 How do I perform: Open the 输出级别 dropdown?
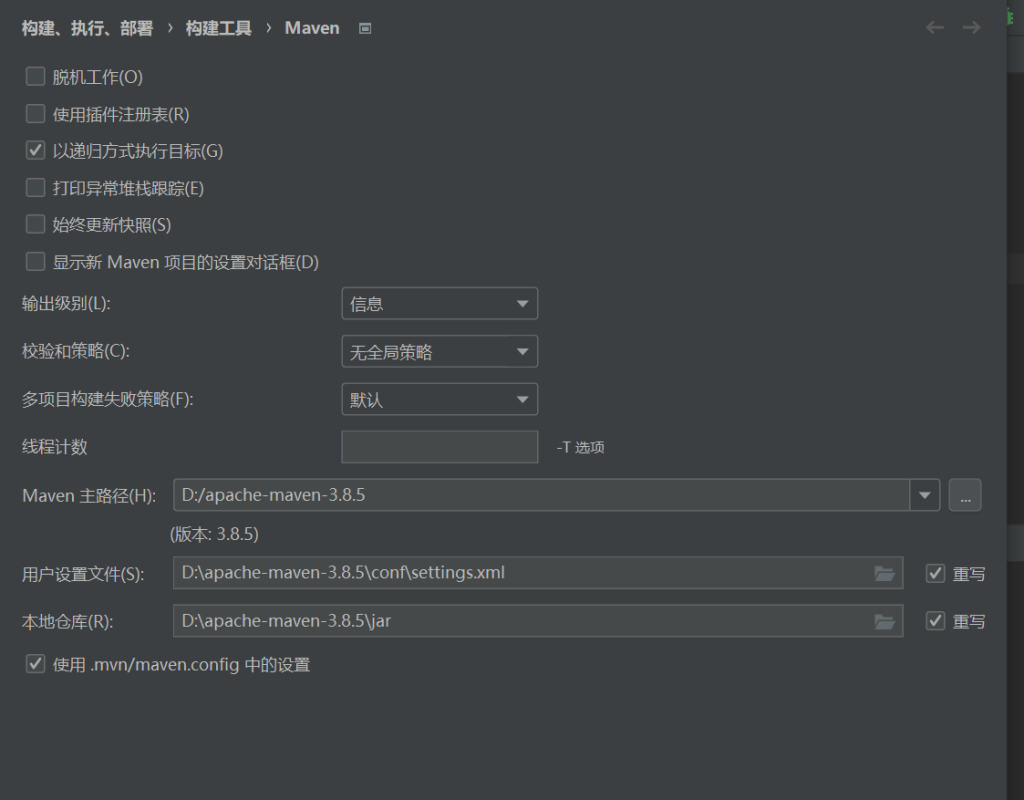coord(439,304)
